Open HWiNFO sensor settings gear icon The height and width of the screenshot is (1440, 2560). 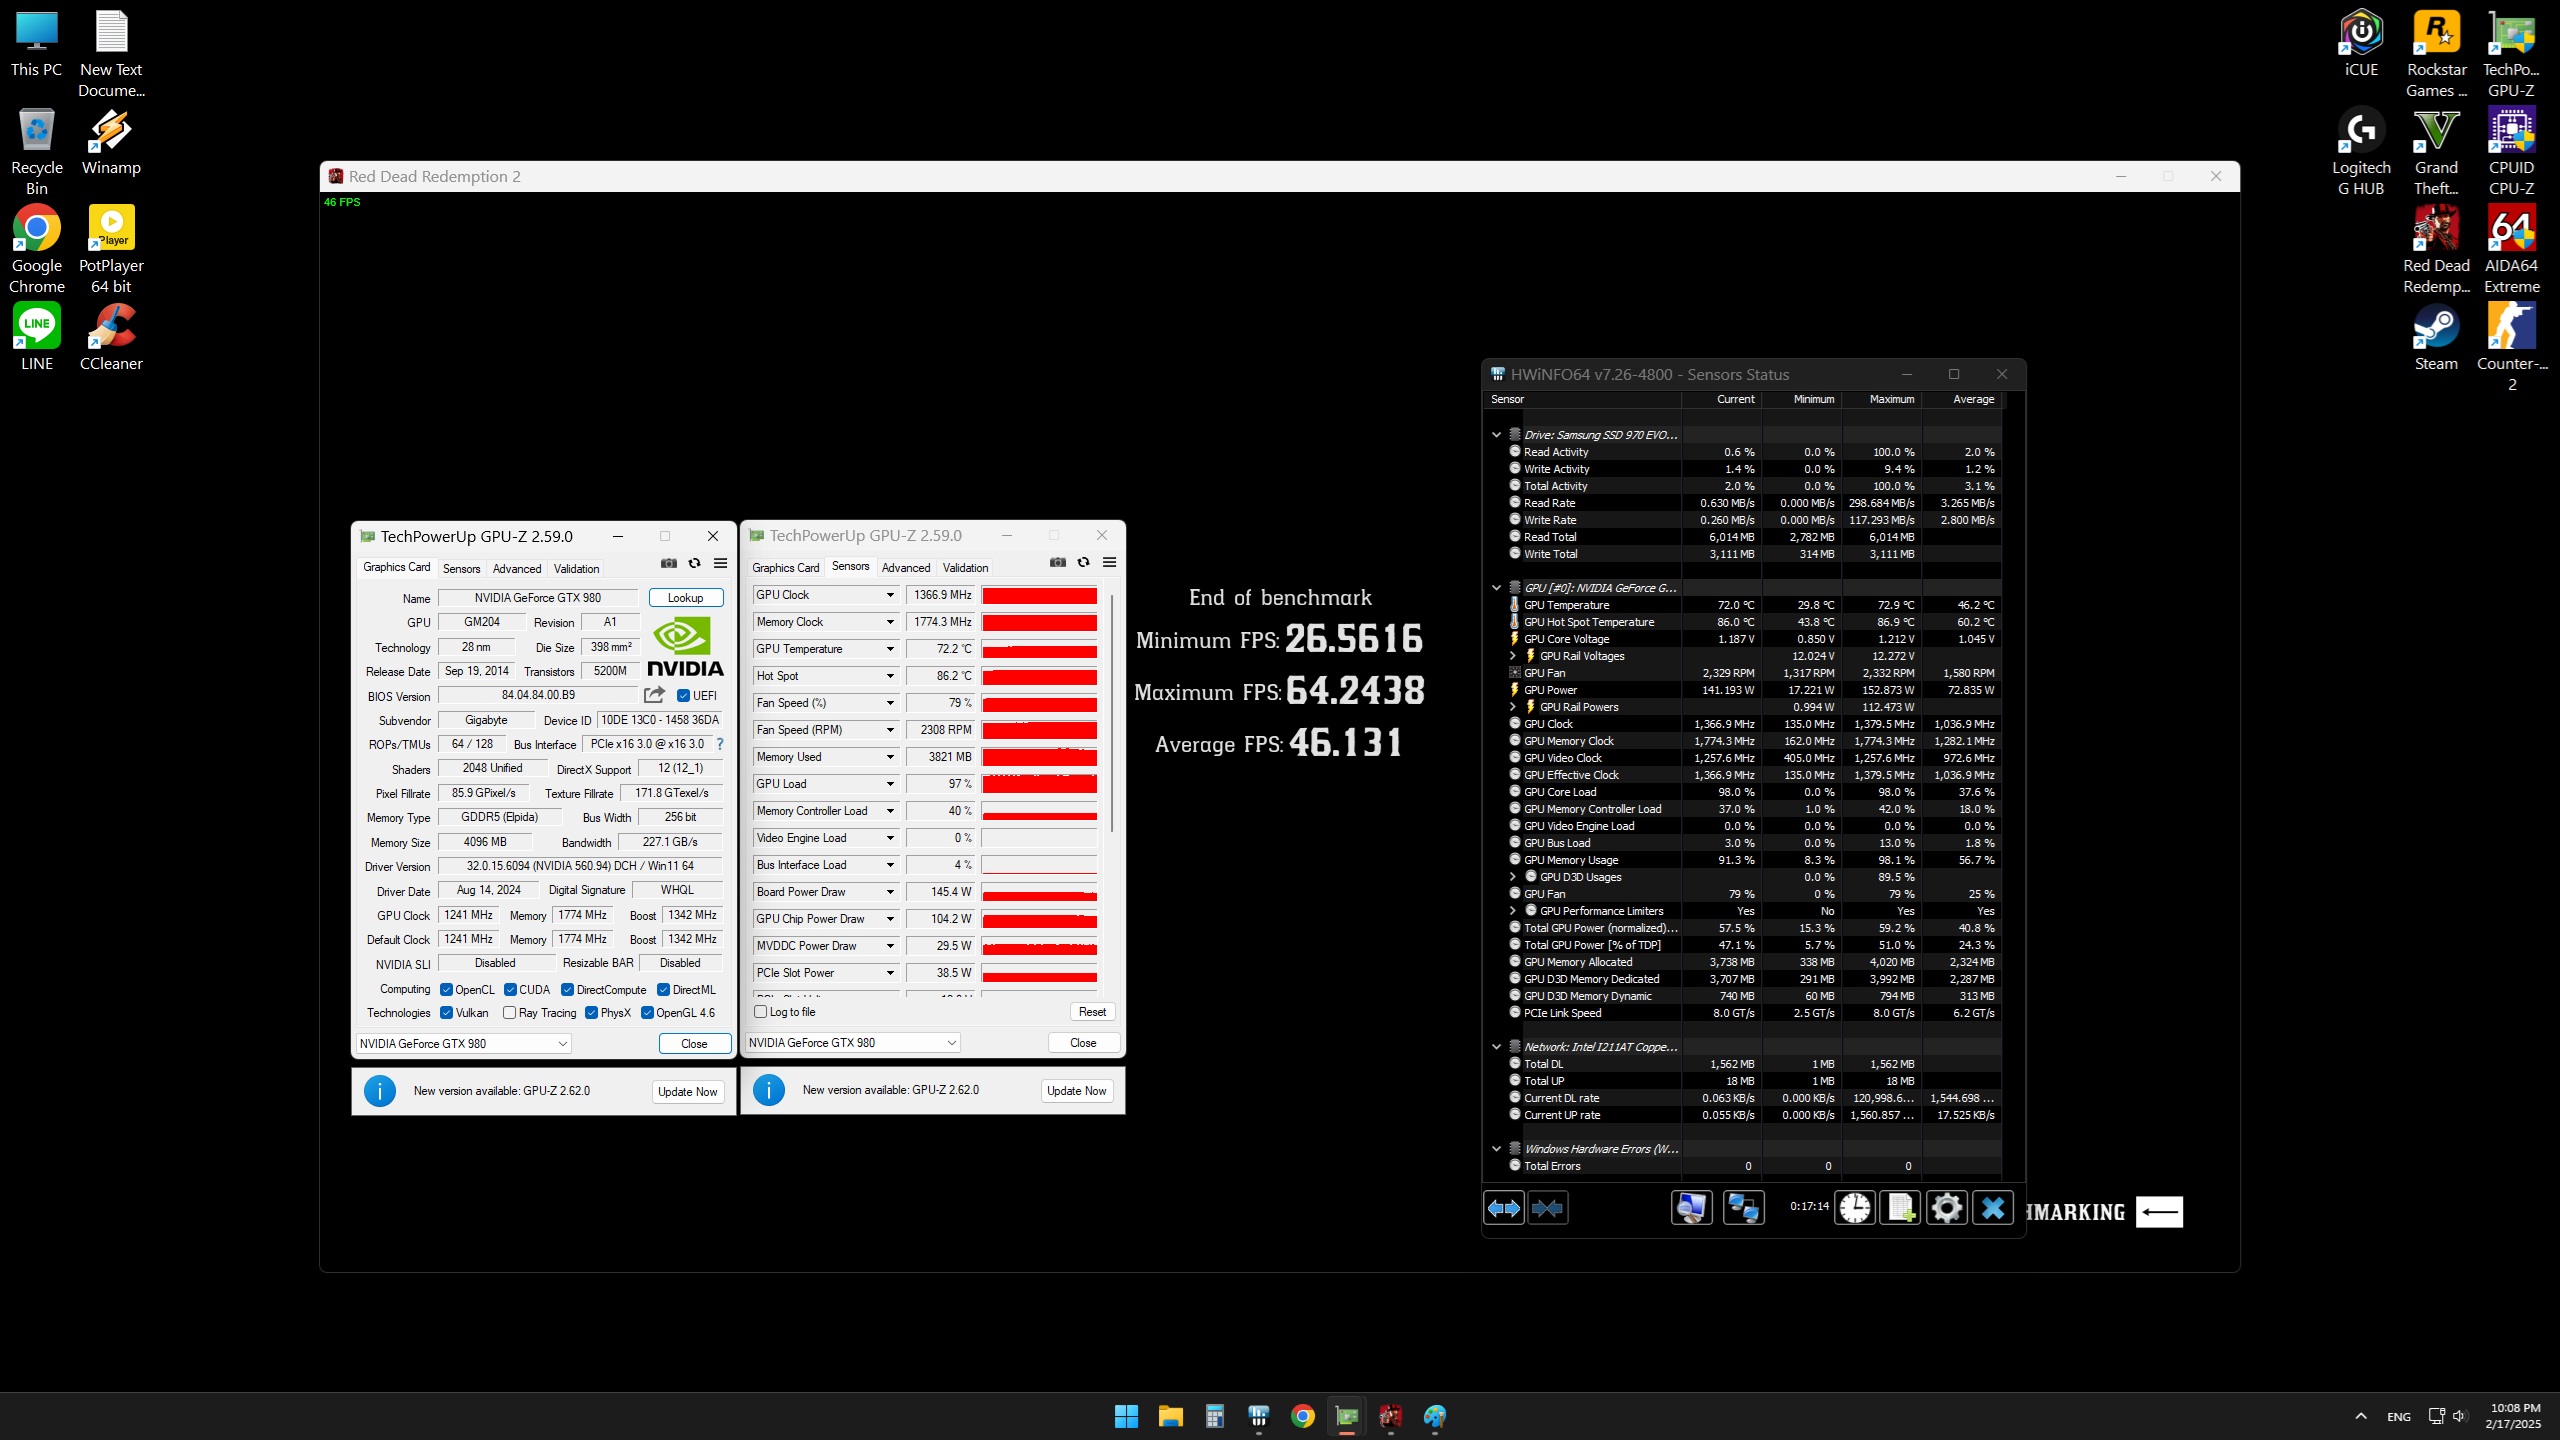(x=1947, y=1208)
